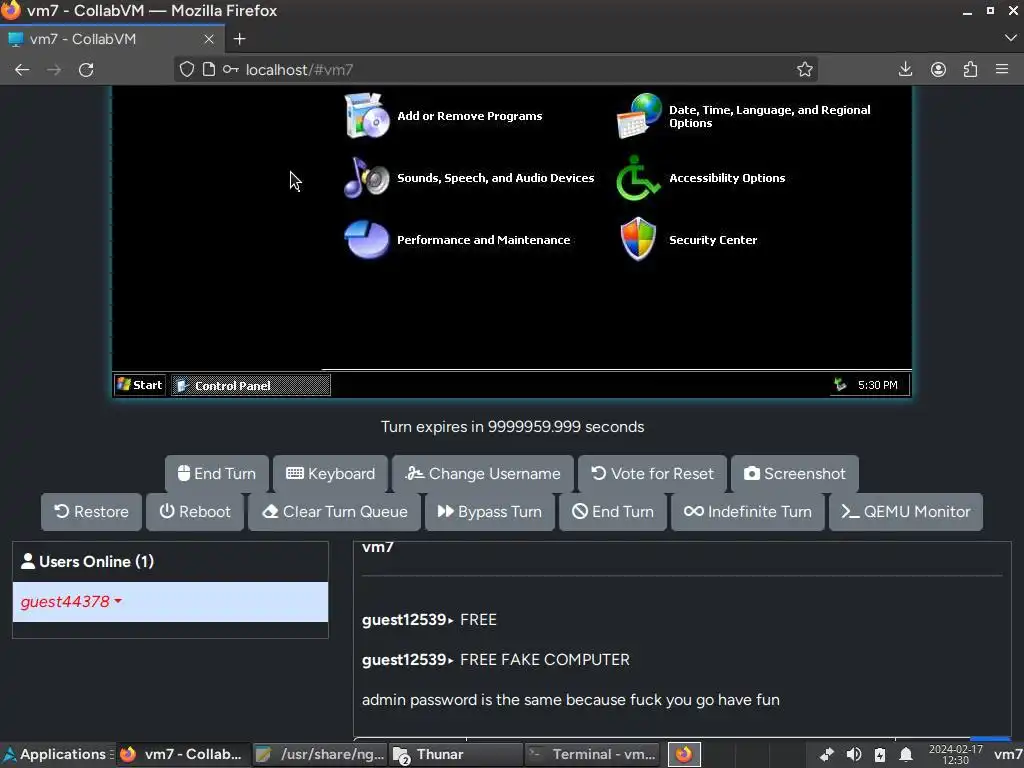1024x768 pixels.
Task: Click Change Username button
Action: coord(483,473)
